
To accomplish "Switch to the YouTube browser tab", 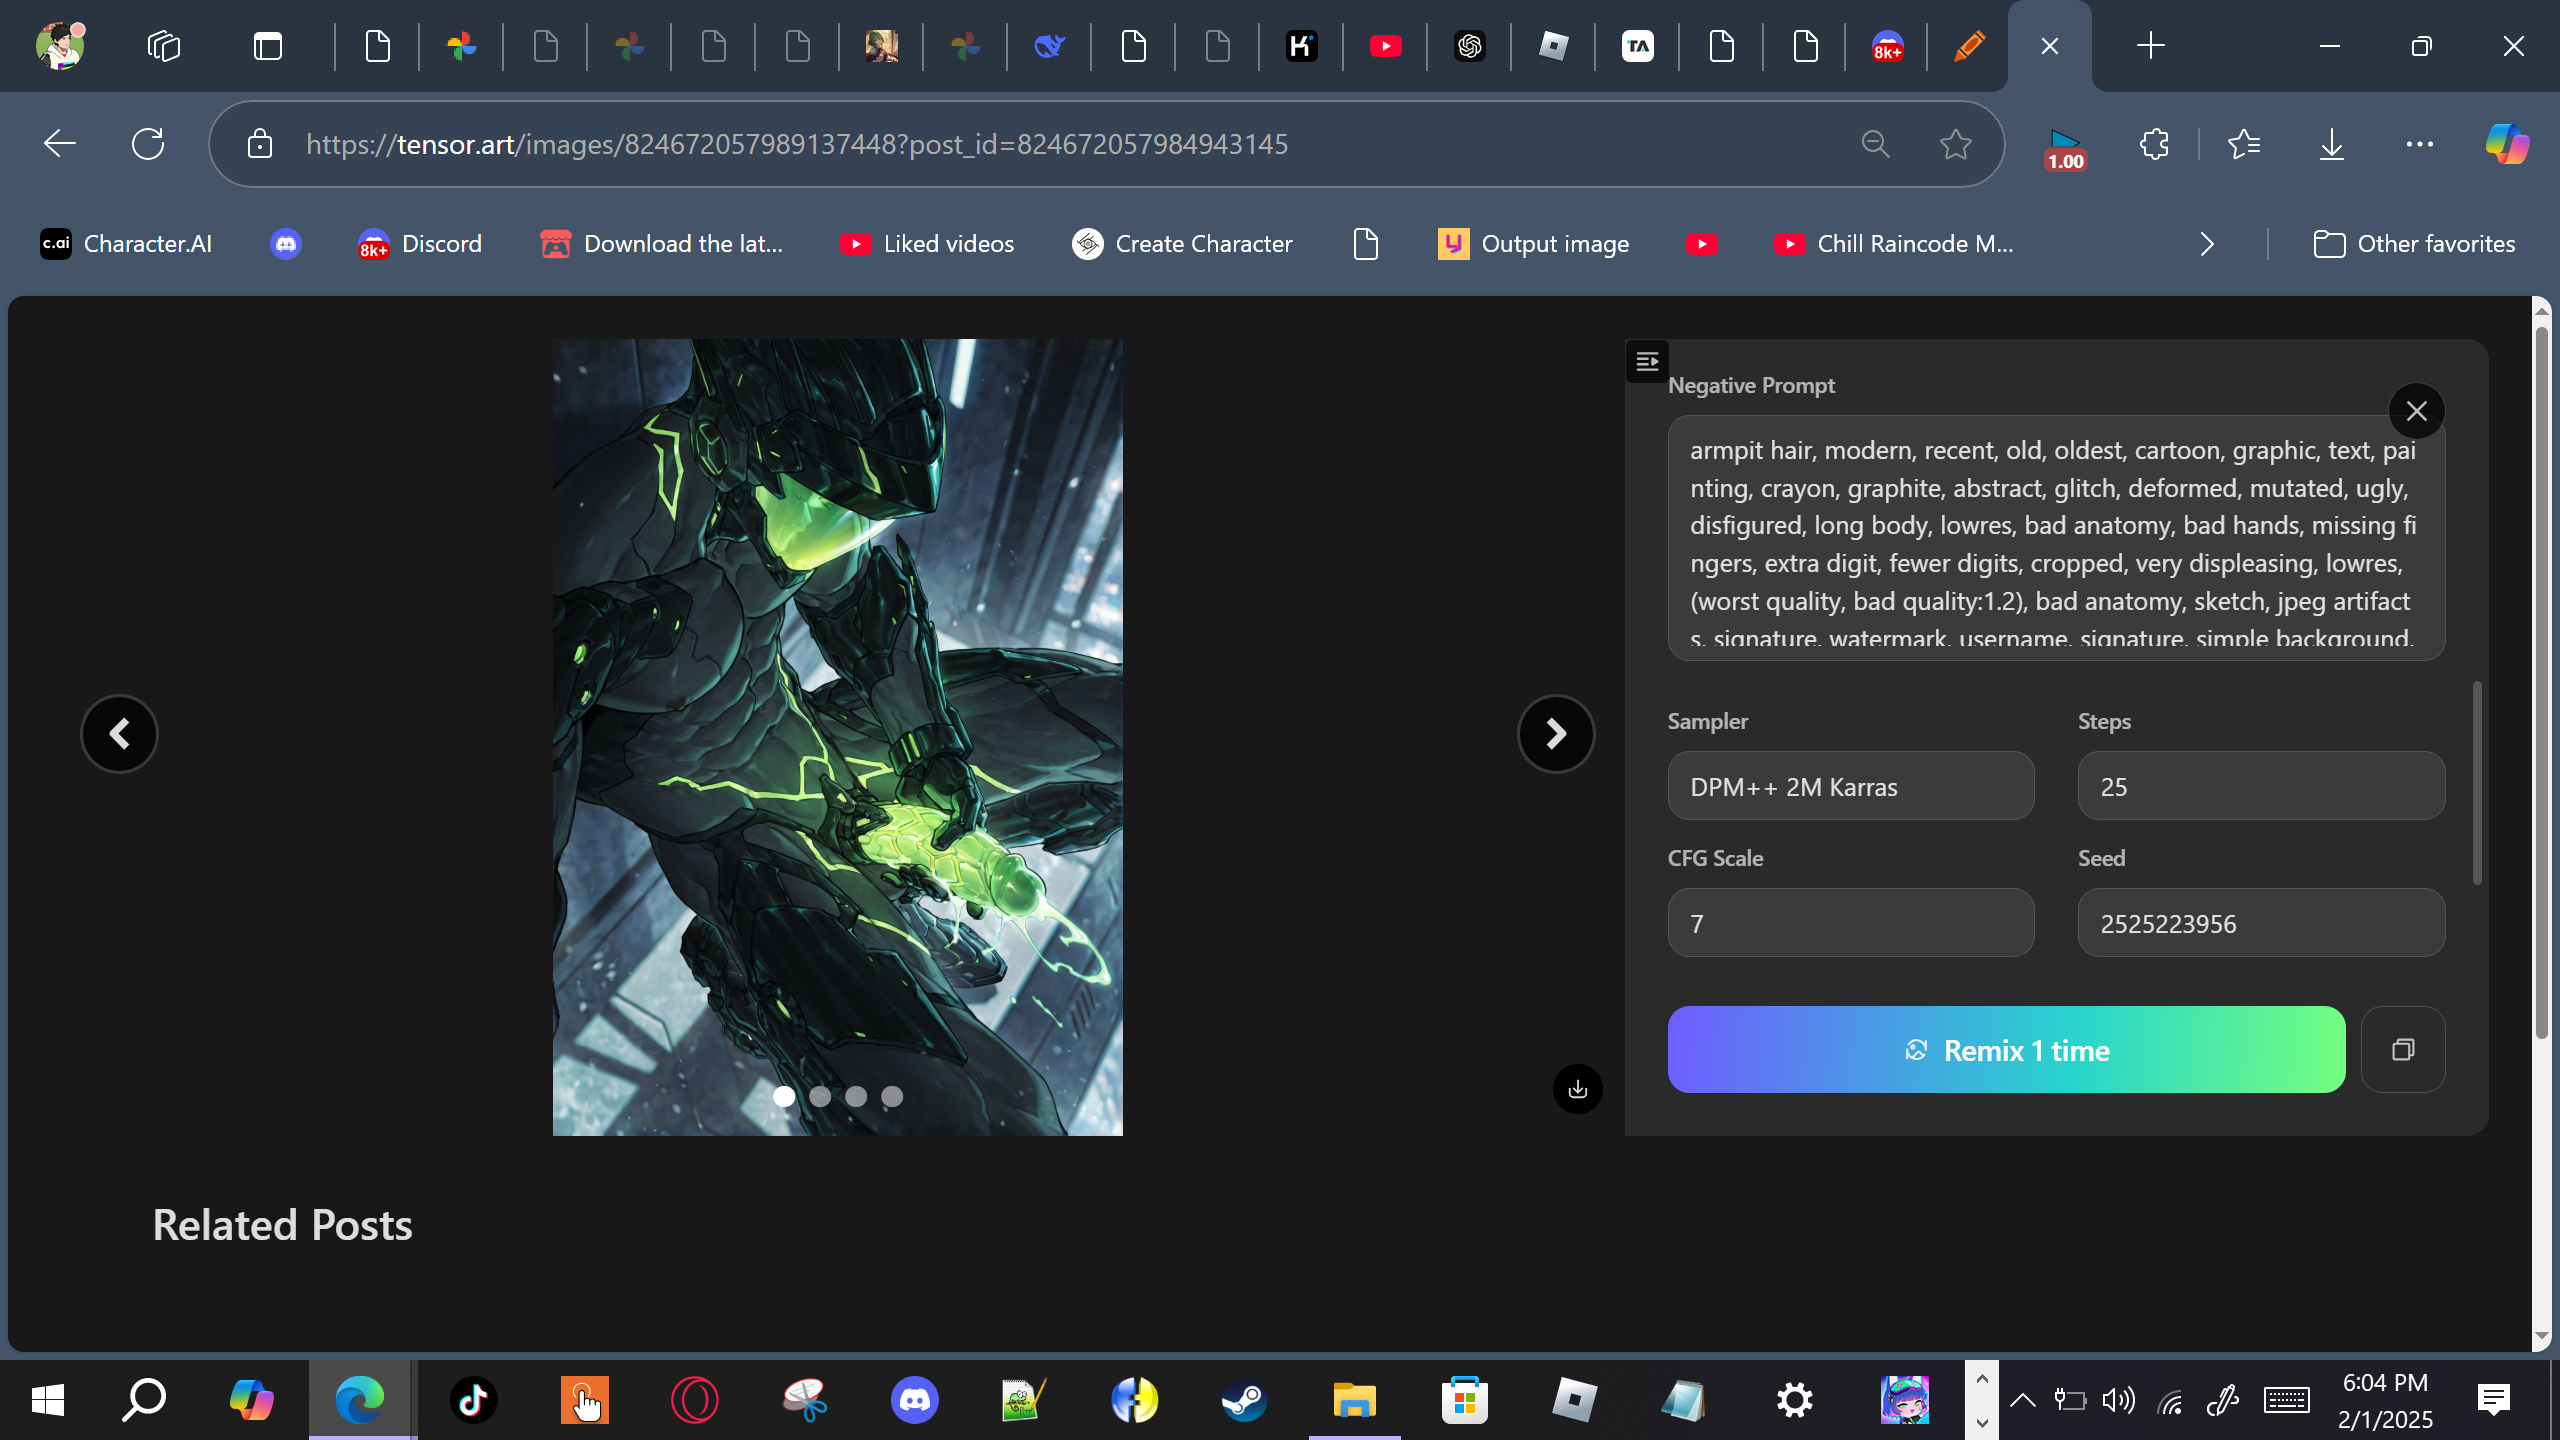I will click(1385, 46).
